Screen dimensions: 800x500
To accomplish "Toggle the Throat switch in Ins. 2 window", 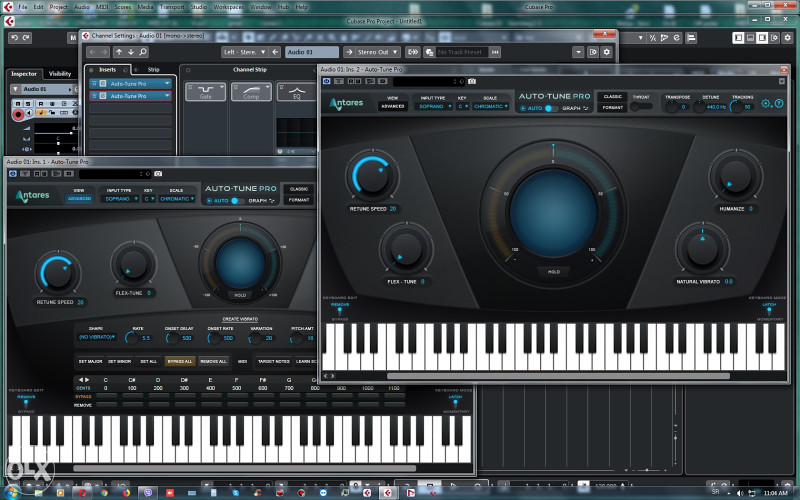I will (641, 106).
